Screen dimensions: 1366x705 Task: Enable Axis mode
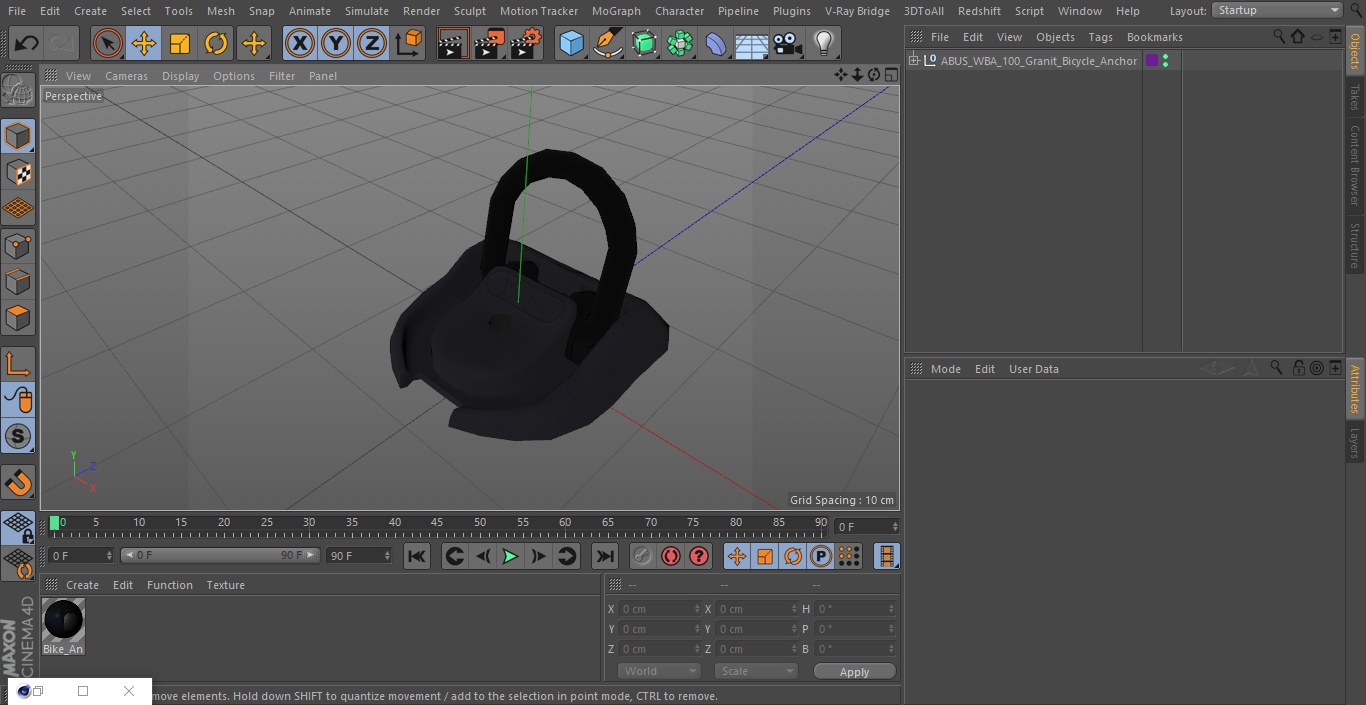pos(18,364)
